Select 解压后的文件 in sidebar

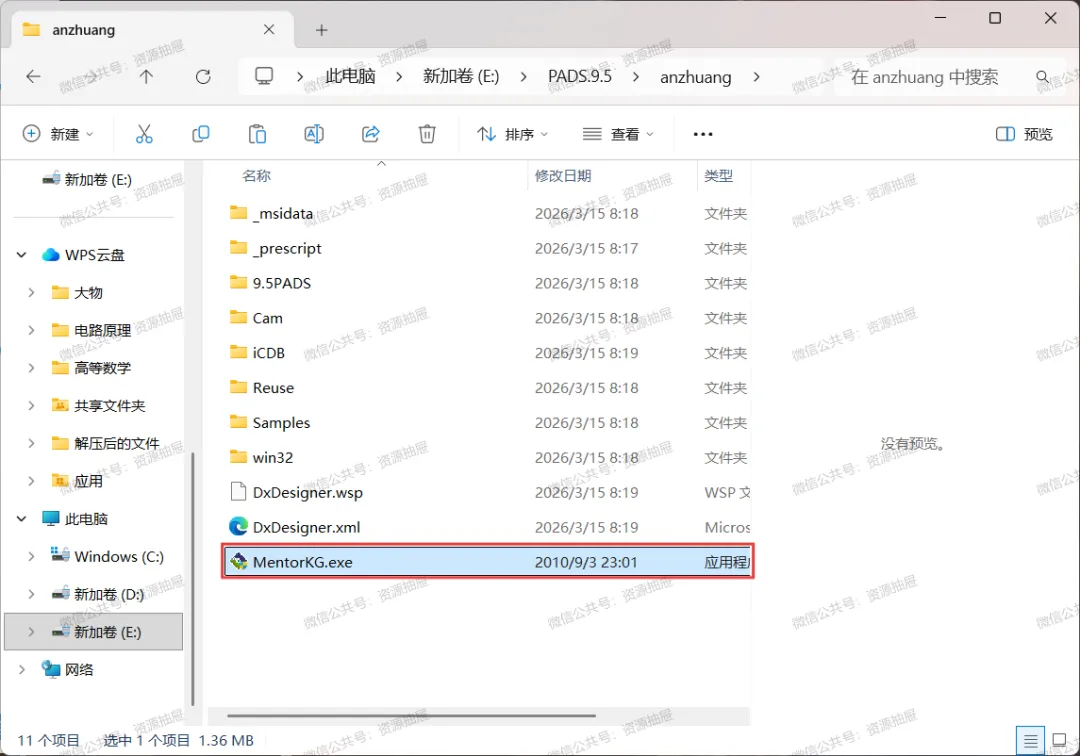[116, 443]
